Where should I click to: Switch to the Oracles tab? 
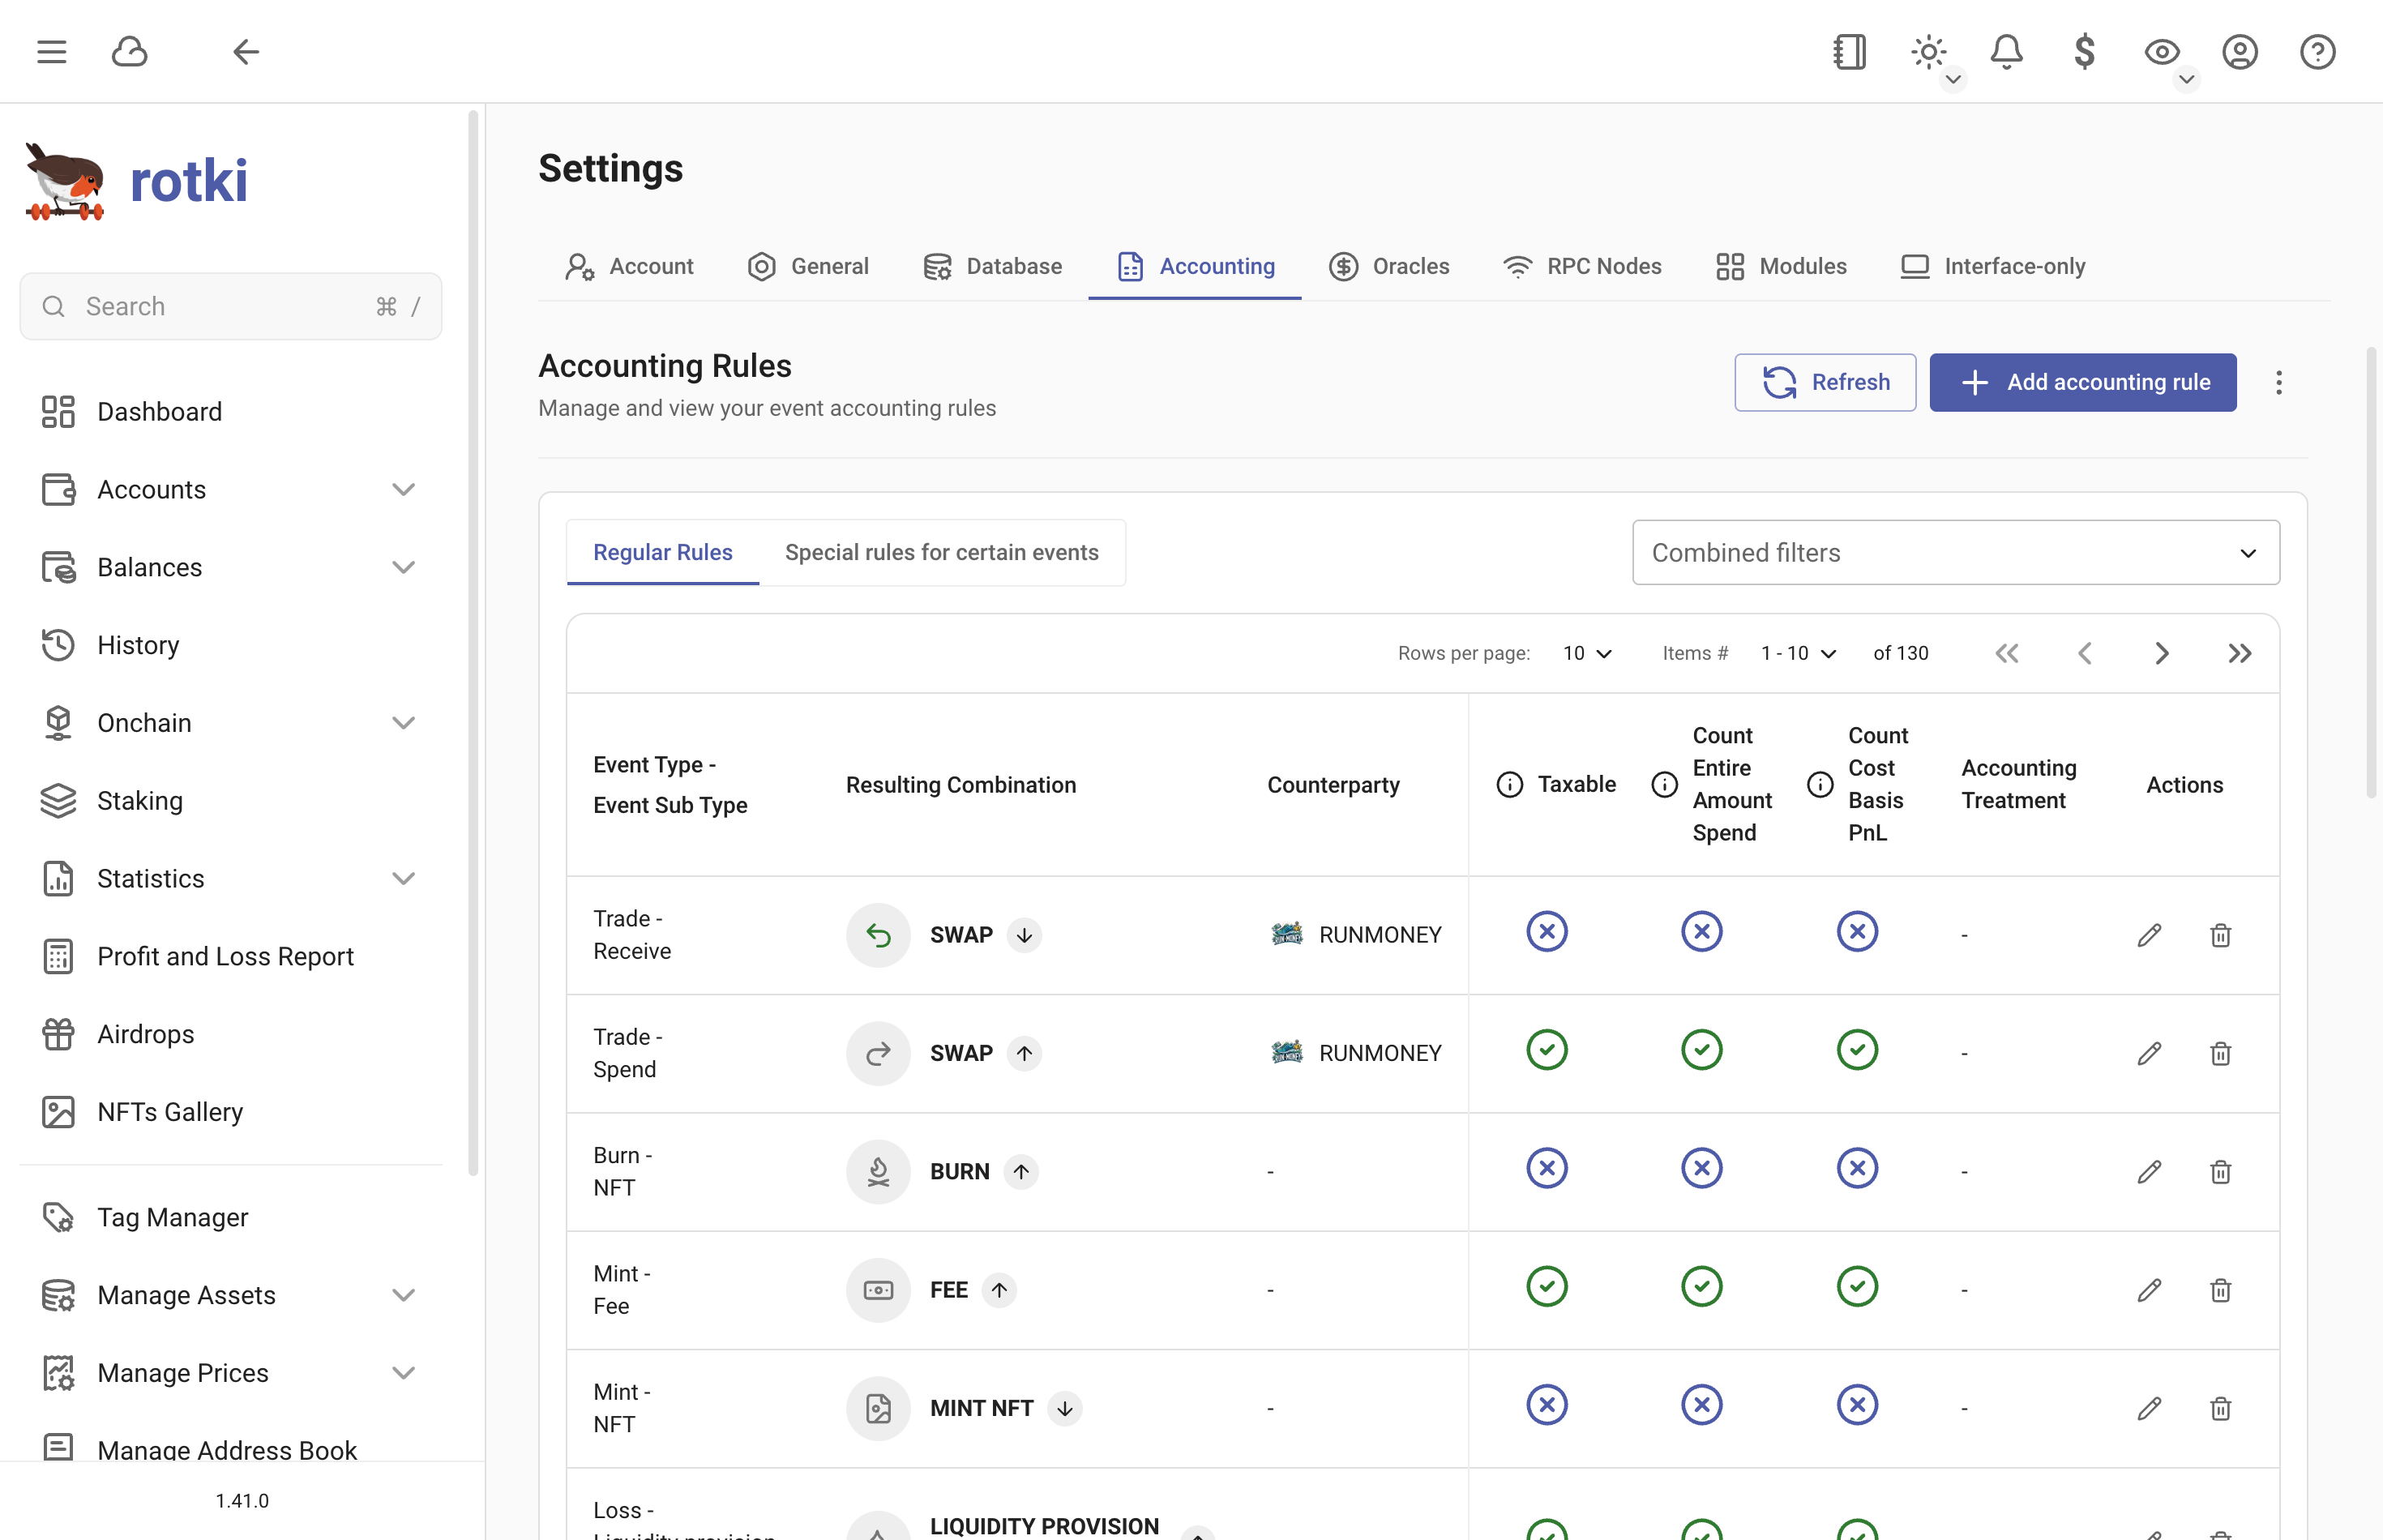click(1389, 267)
